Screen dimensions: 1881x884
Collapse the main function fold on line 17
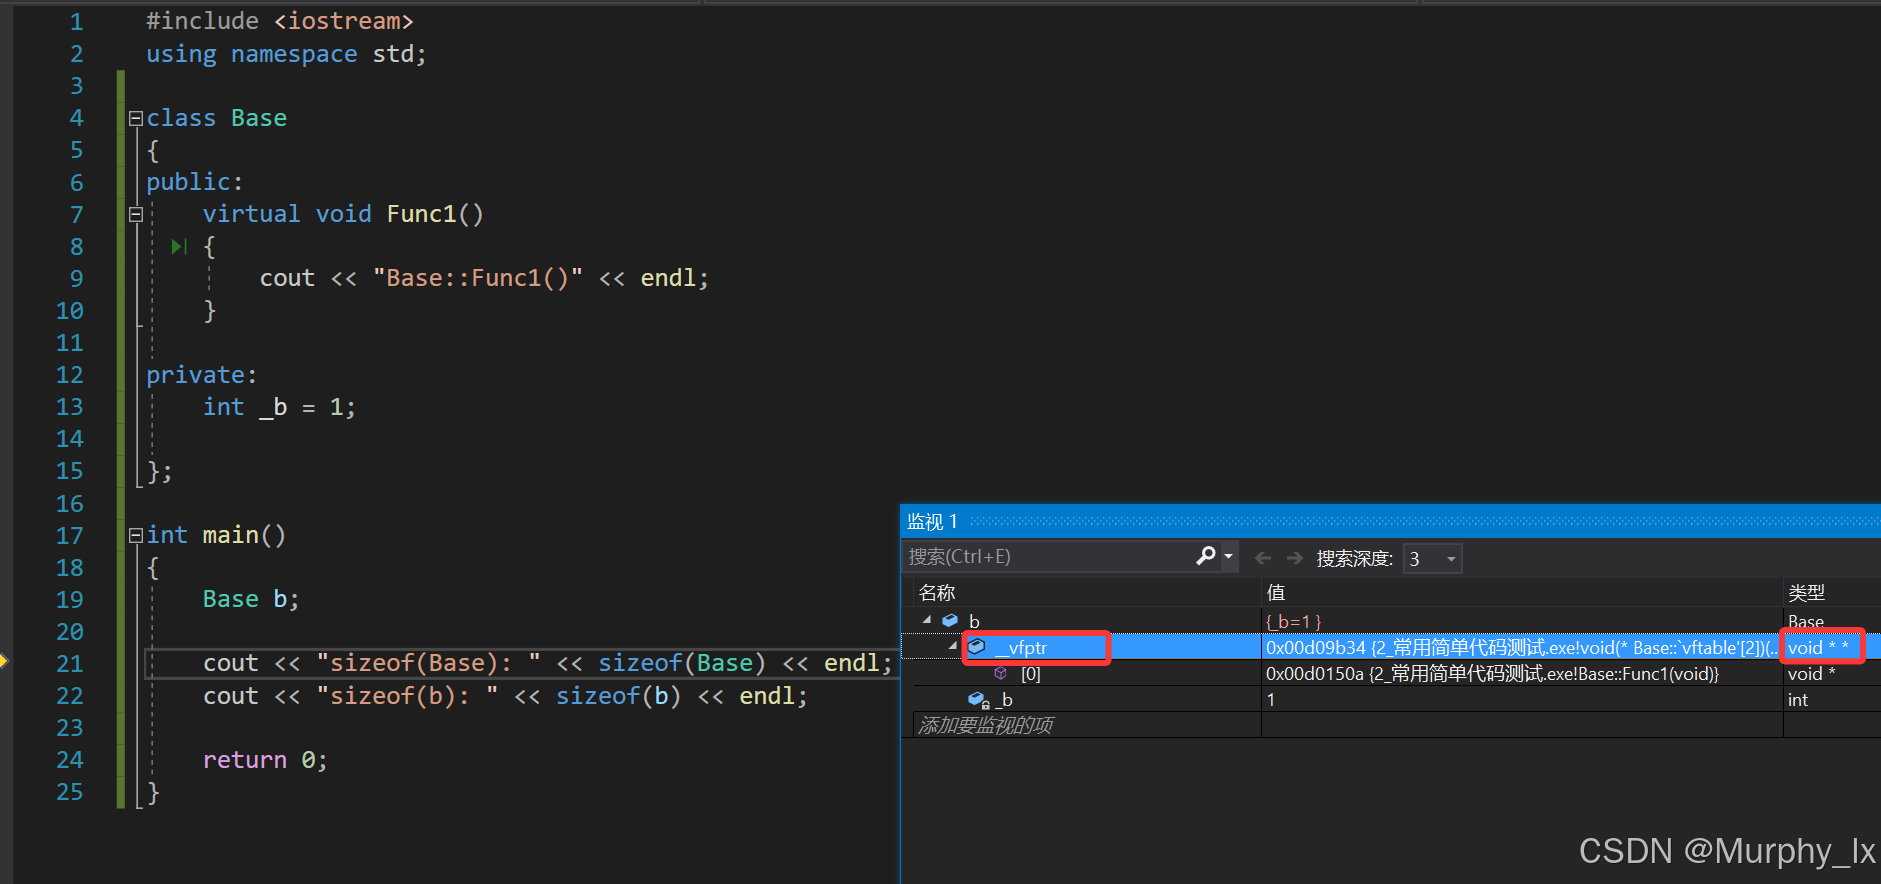(136, 536)
